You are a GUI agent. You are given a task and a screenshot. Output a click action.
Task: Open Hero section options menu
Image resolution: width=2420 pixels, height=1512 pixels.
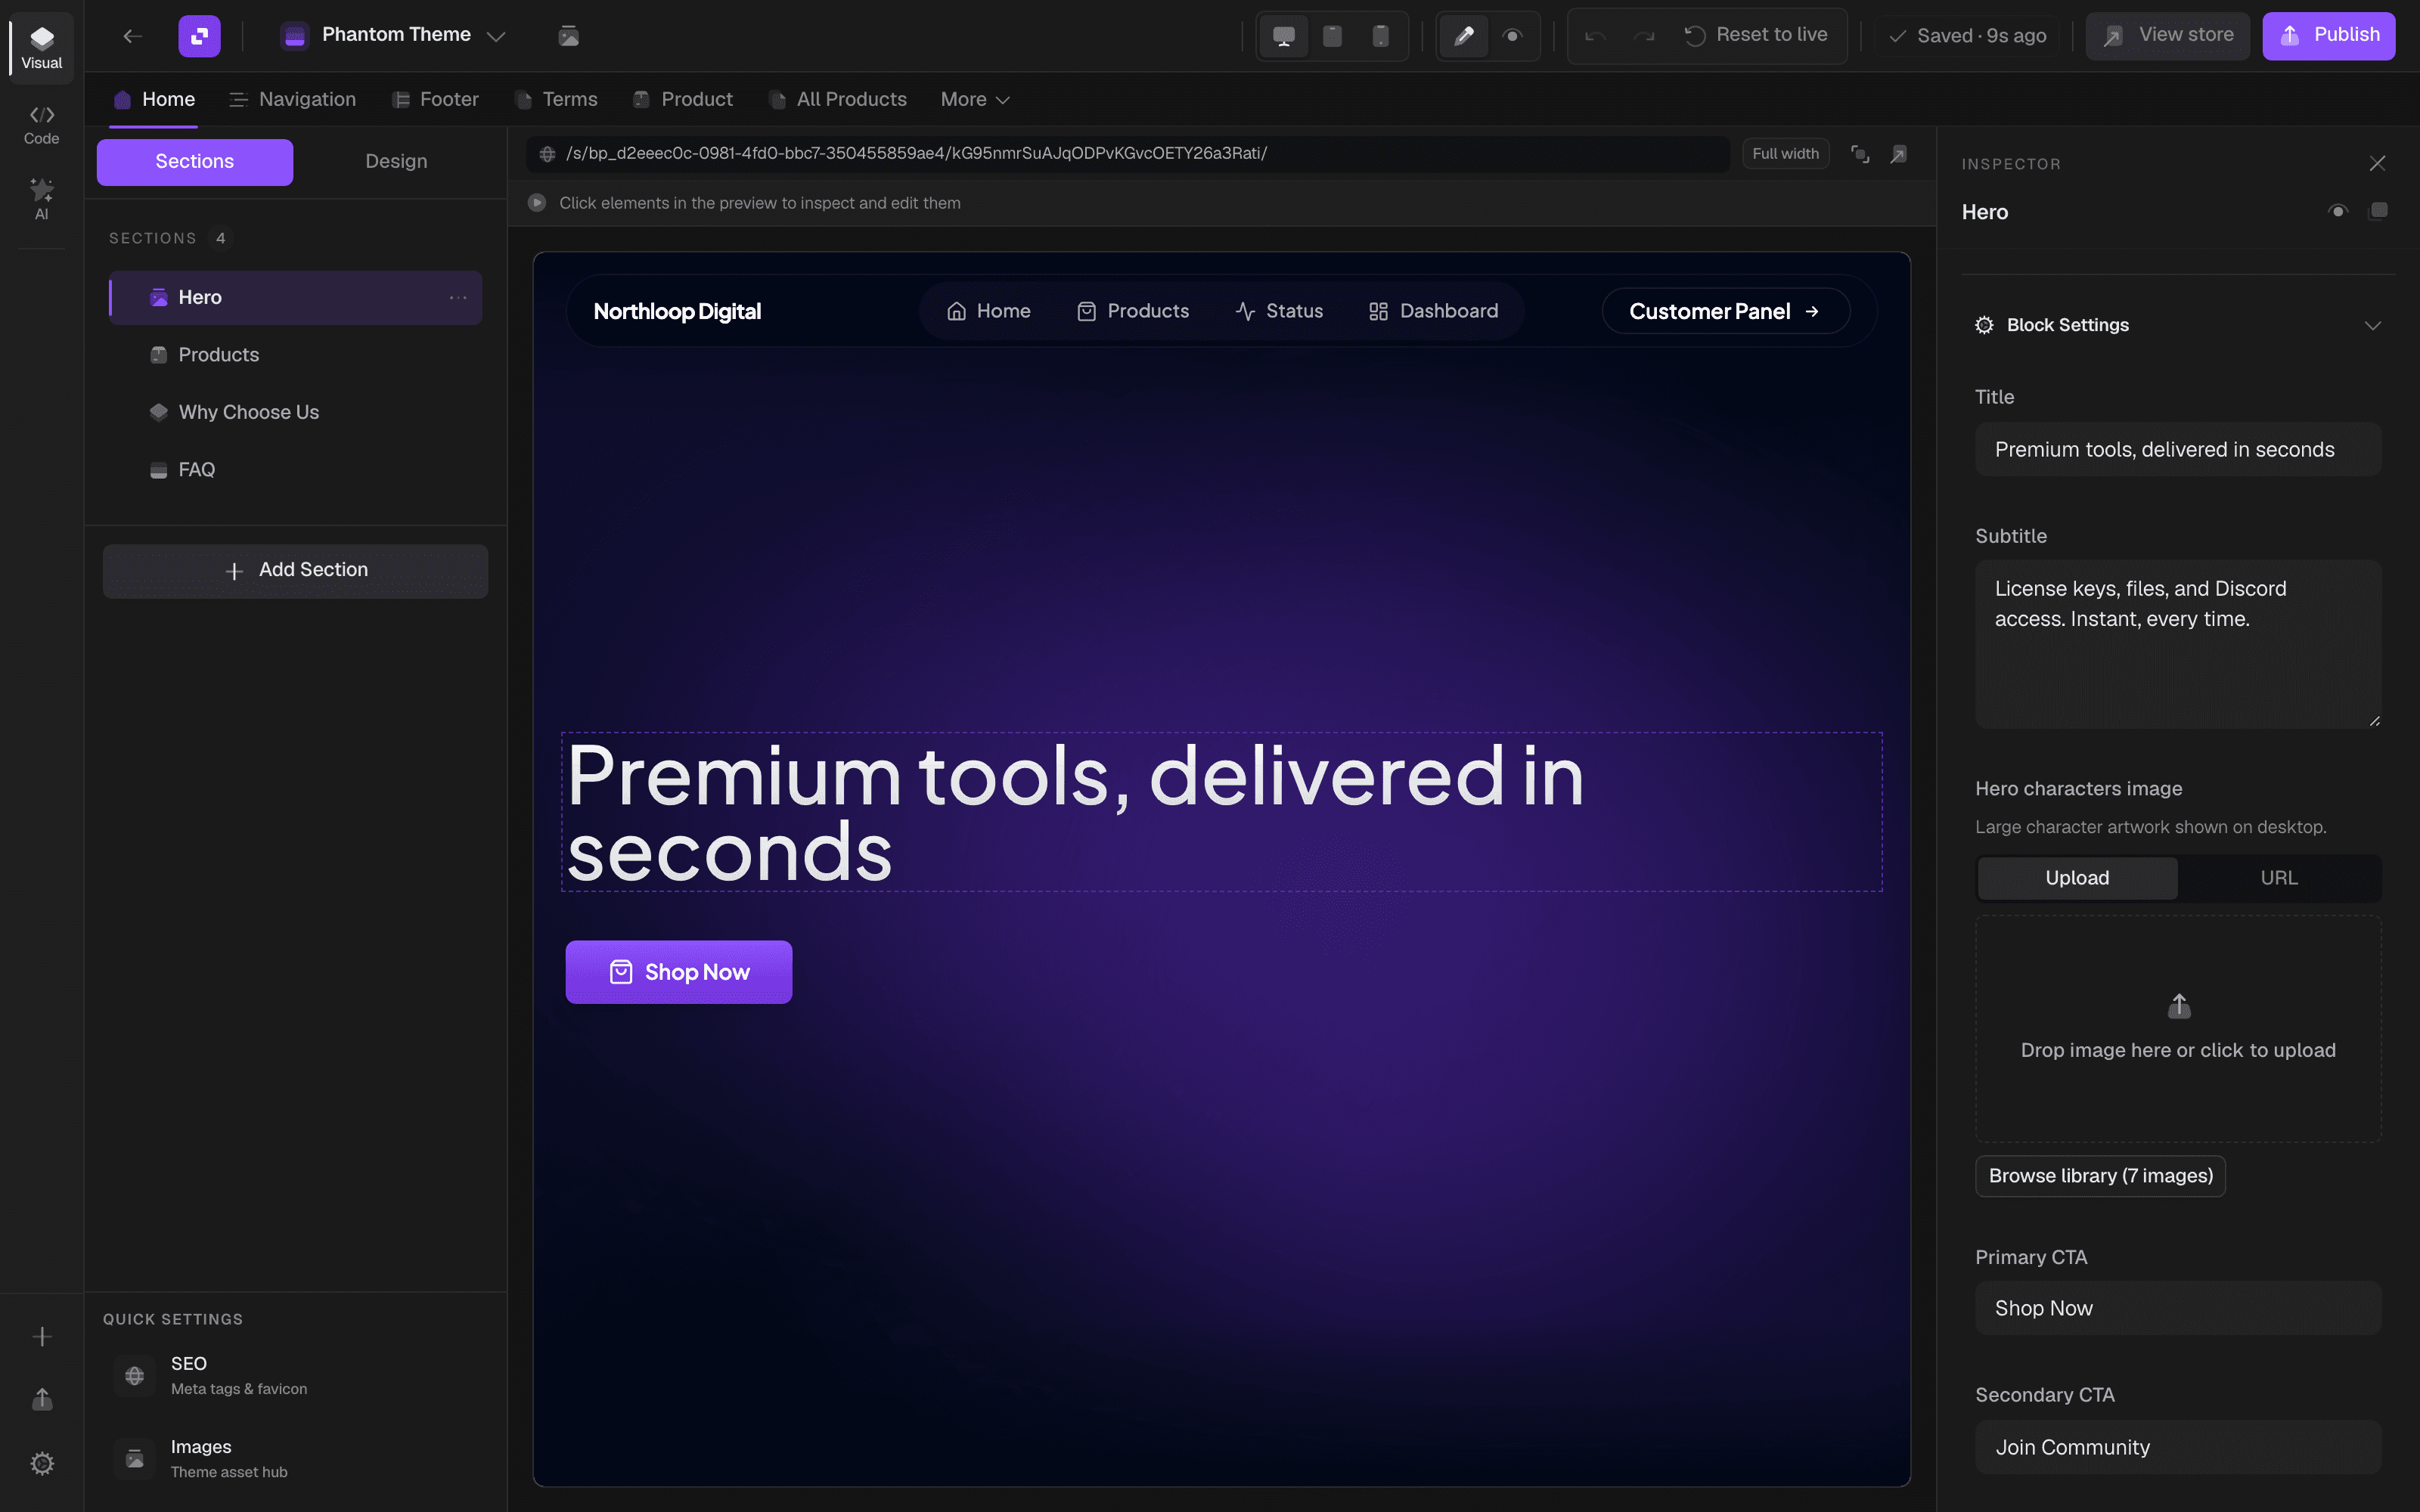[458, 297]
